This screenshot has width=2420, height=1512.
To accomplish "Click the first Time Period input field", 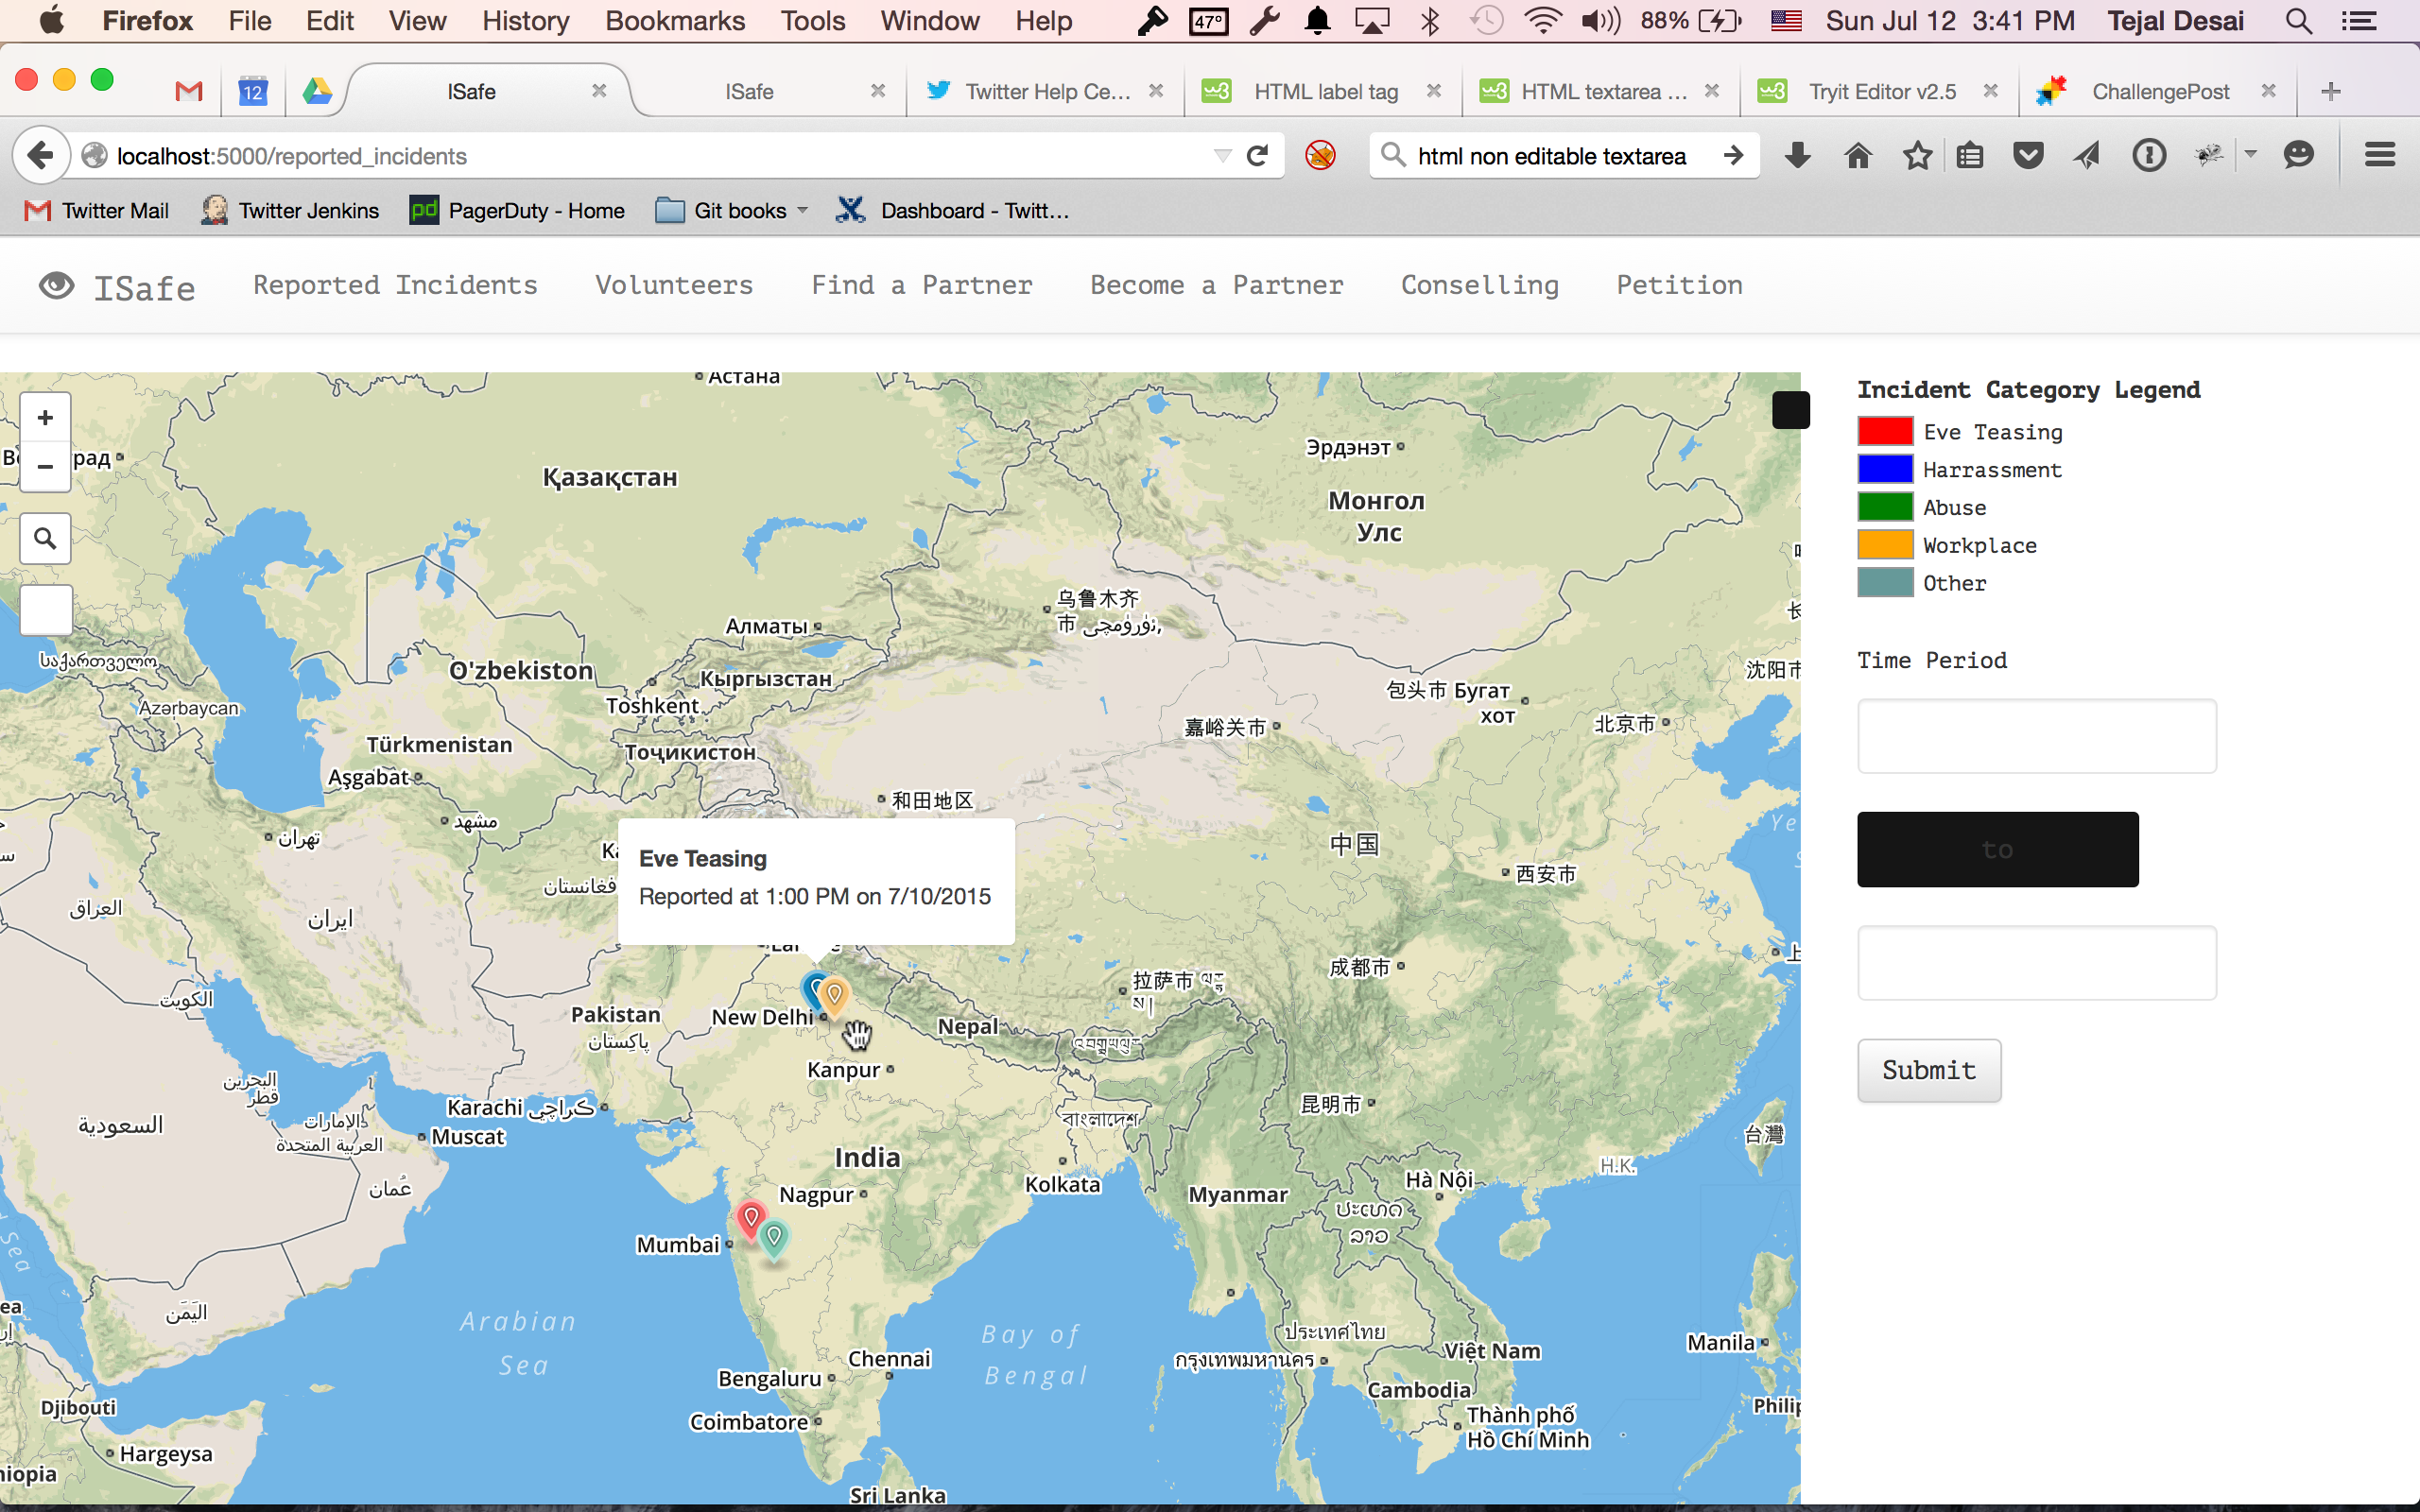I will pyautogui.click(x=2036, y=736).
